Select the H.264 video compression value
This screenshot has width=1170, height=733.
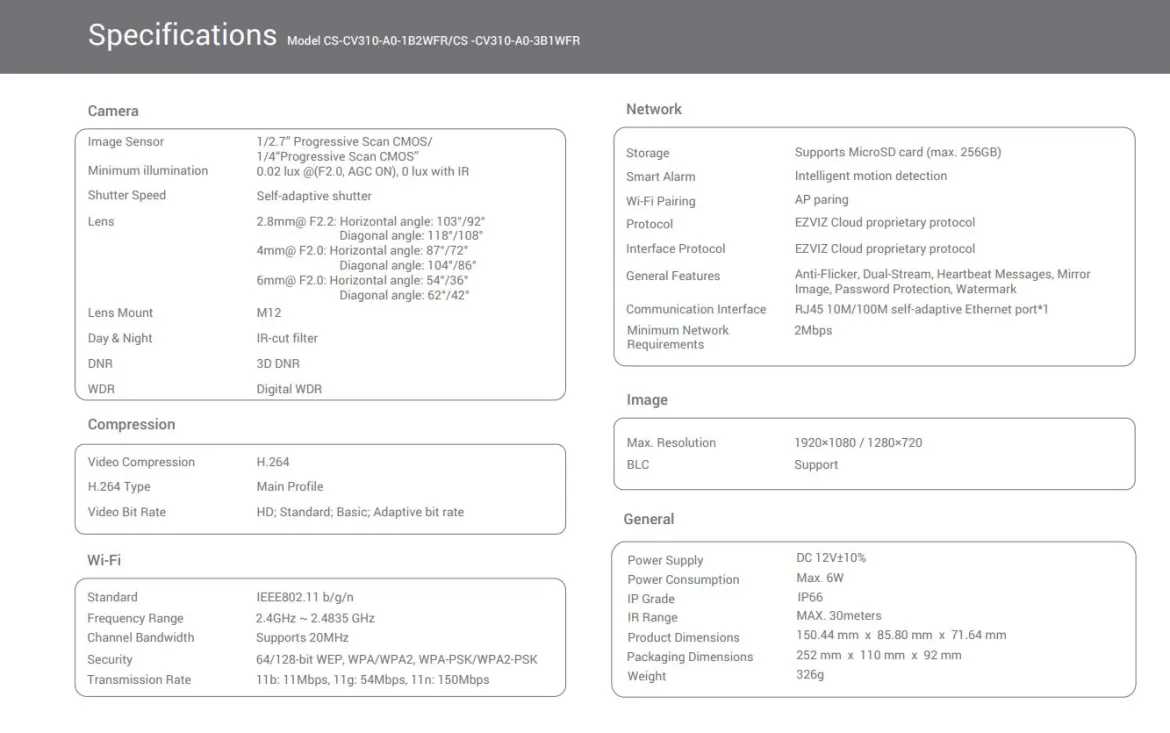tap(272, 462)
